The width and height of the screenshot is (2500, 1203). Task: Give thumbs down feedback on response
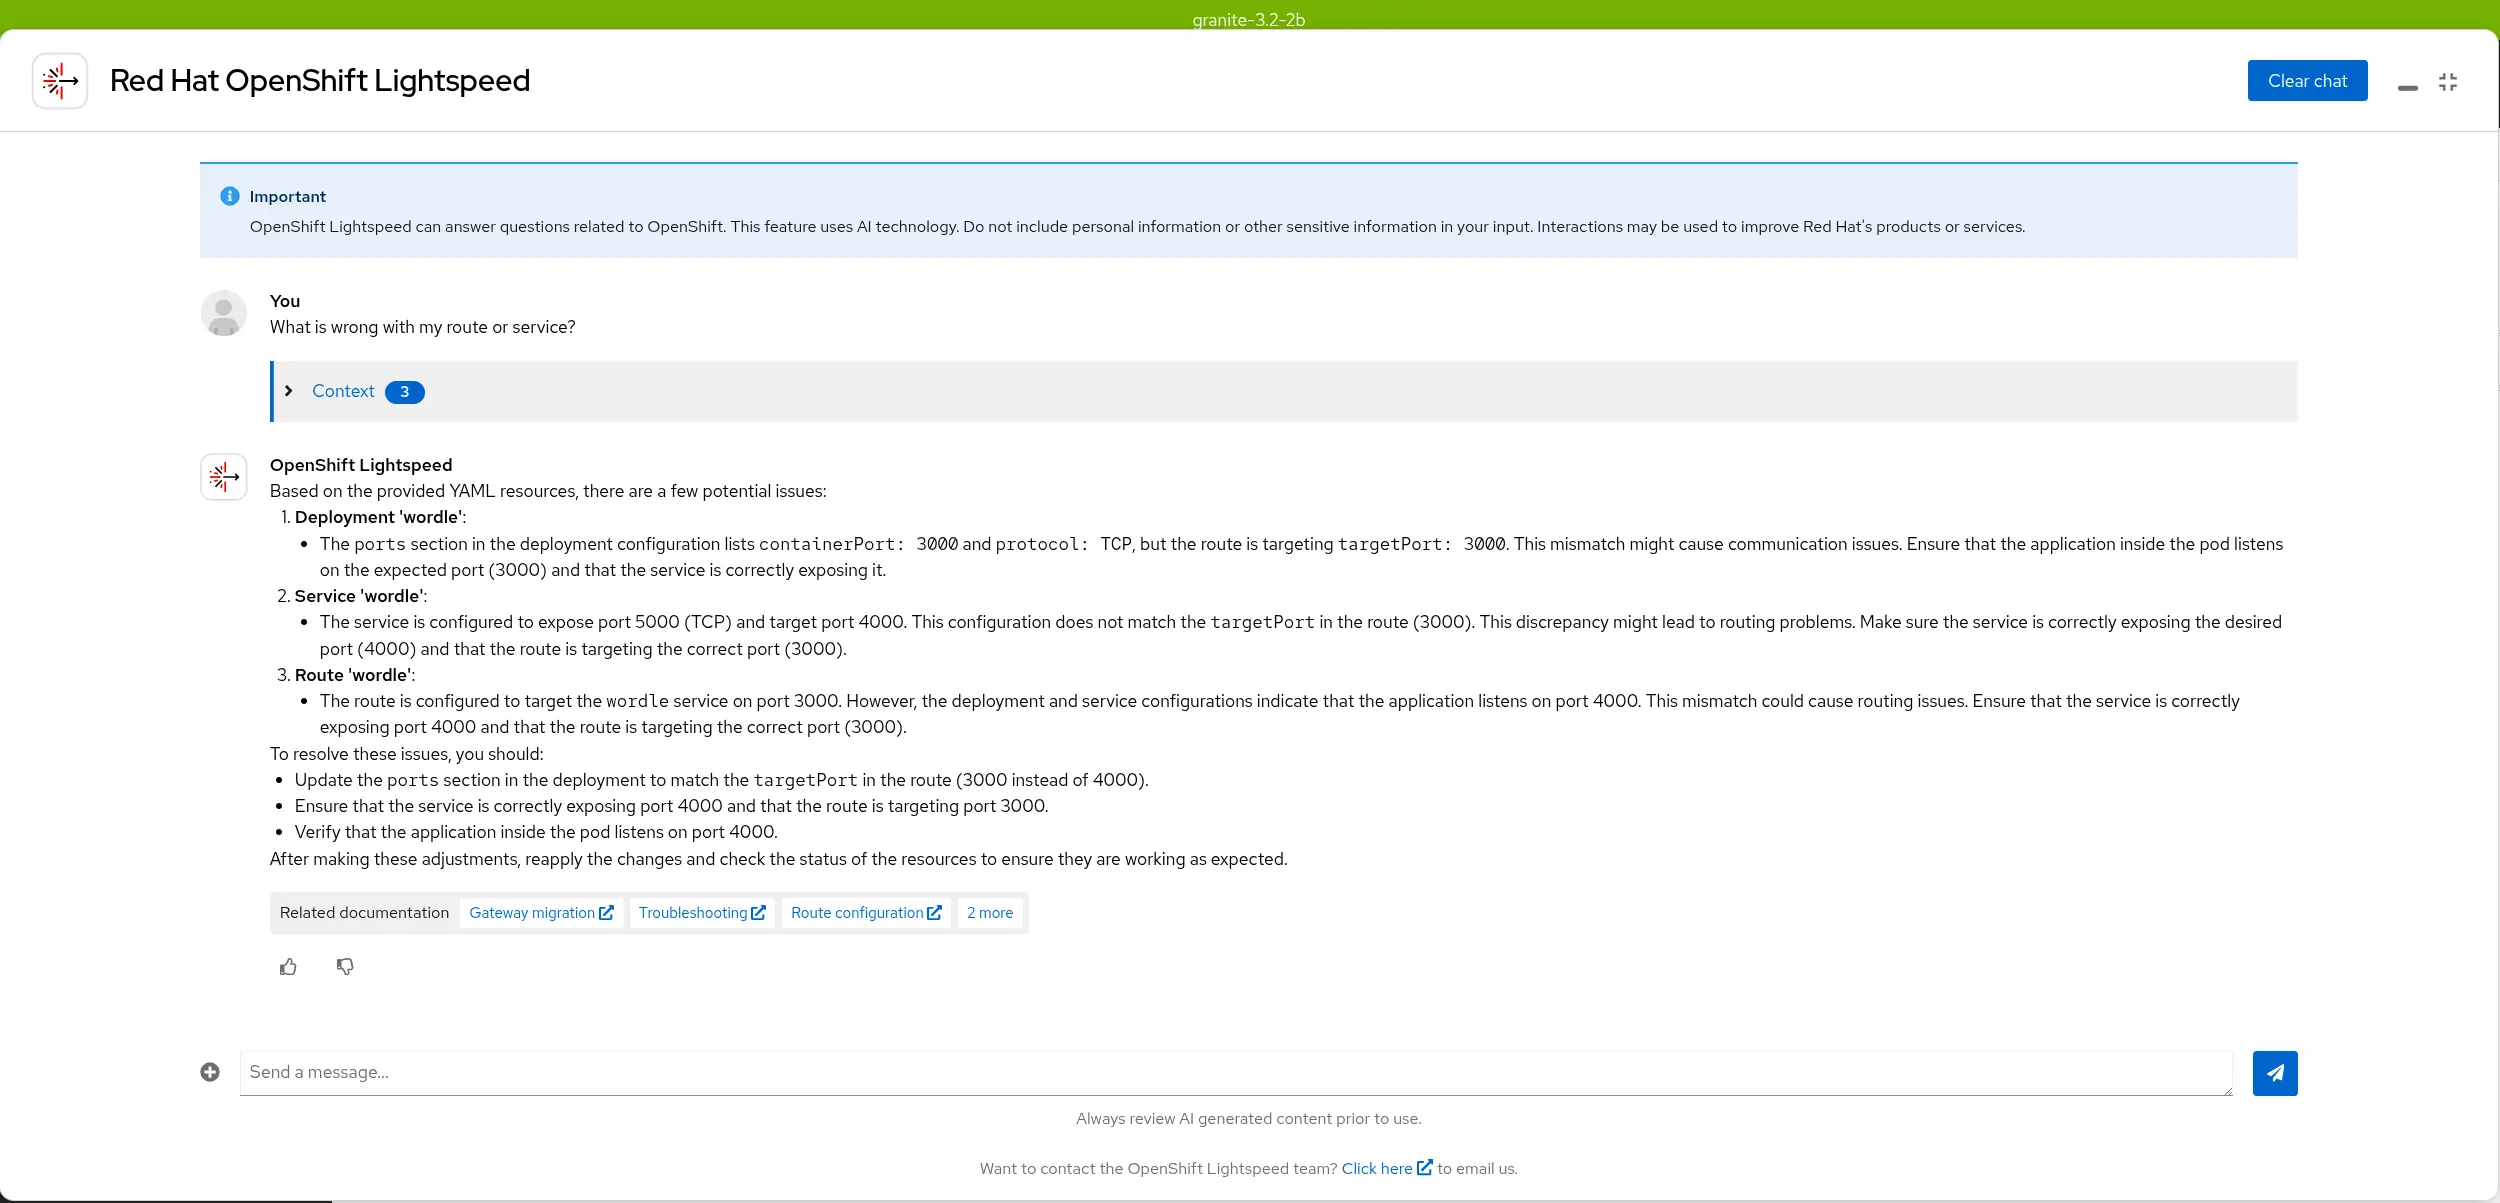click(x=345, y=966)
